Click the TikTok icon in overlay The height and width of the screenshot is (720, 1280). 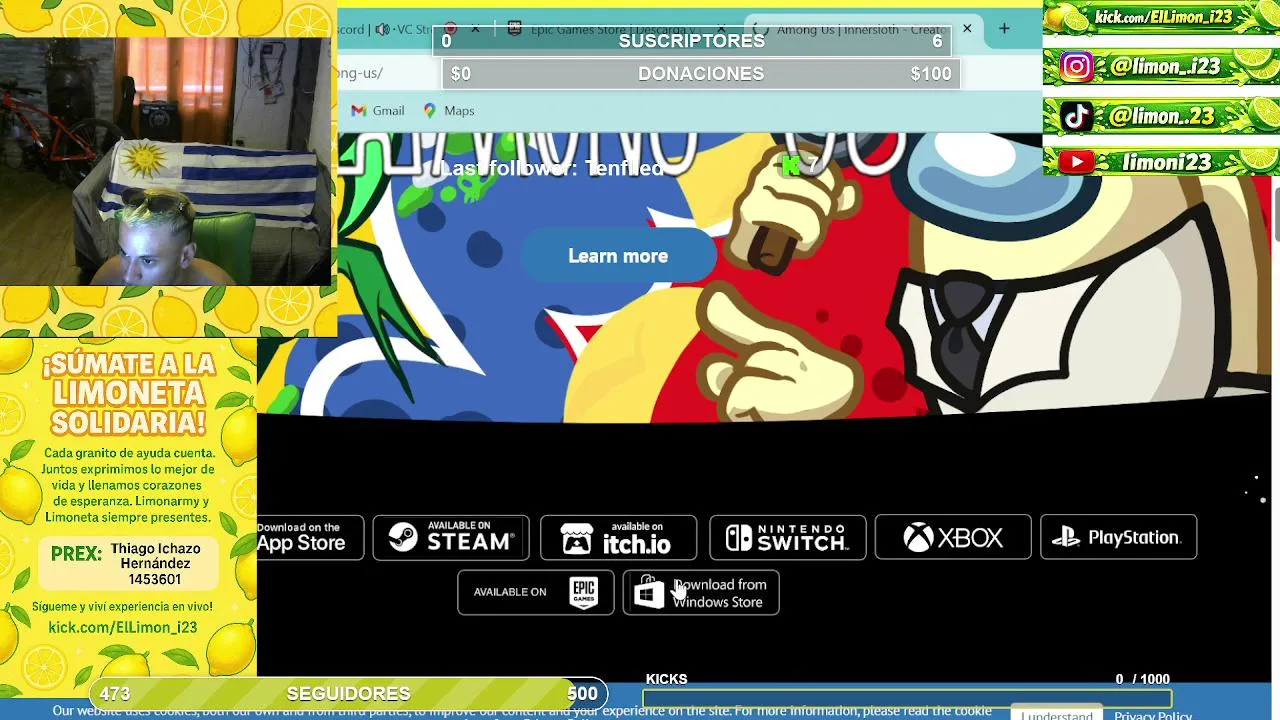coord(1076,116)
